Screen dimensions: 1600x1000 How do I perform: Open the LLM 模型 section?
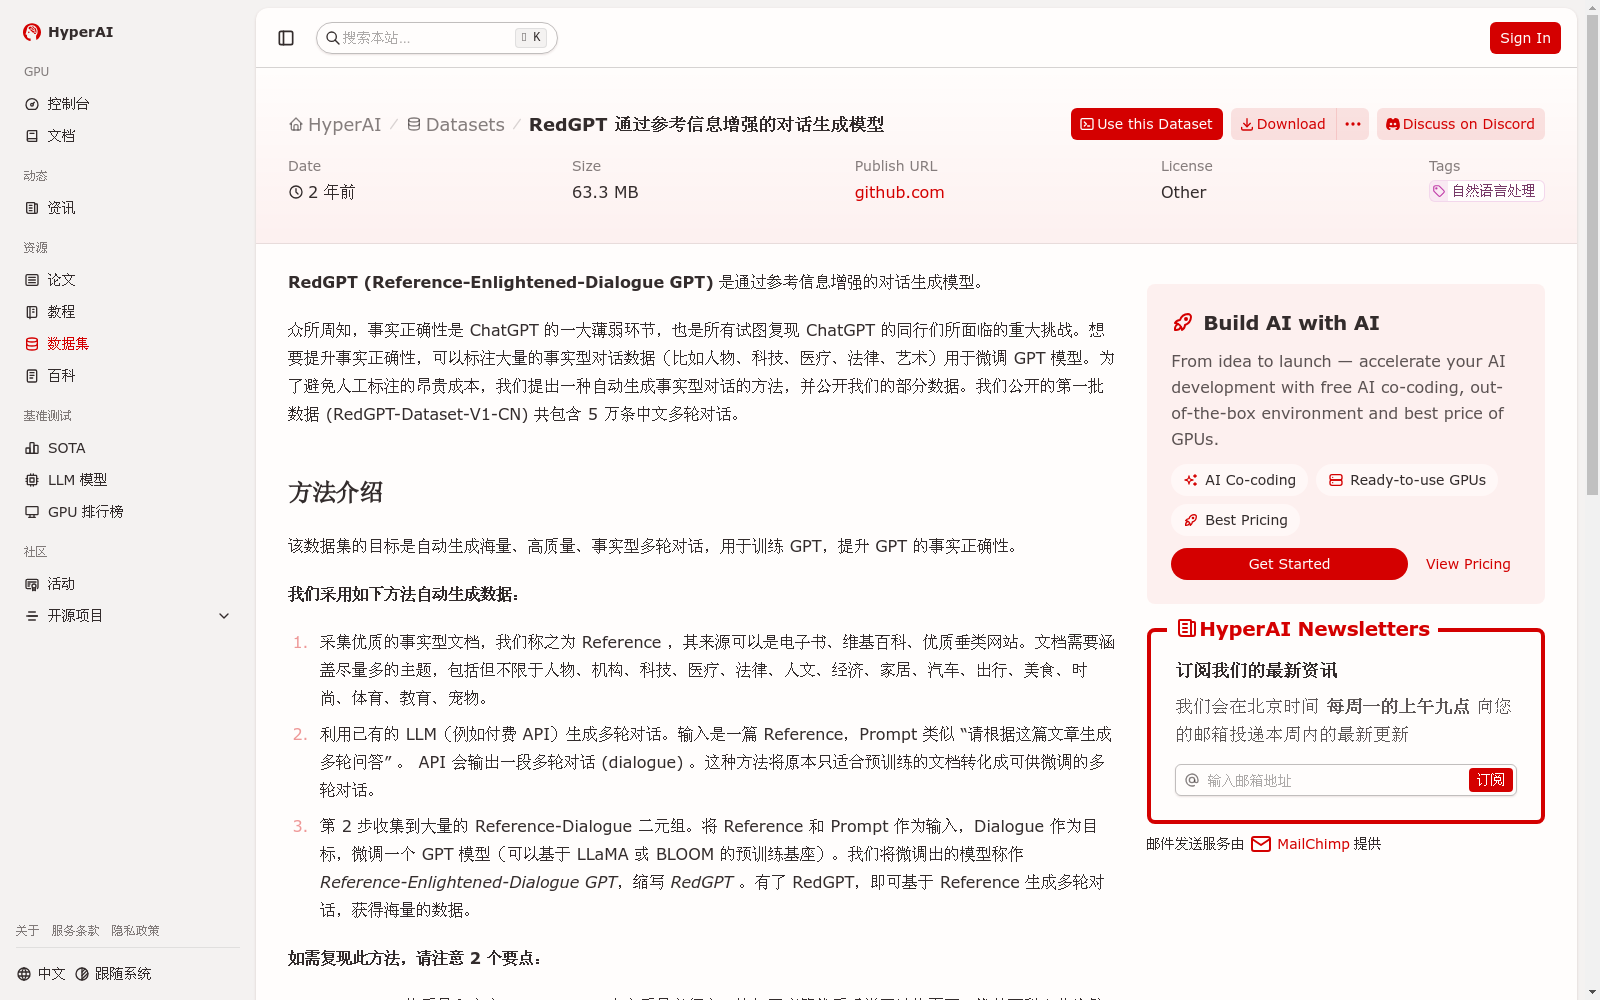click(76, 479)
